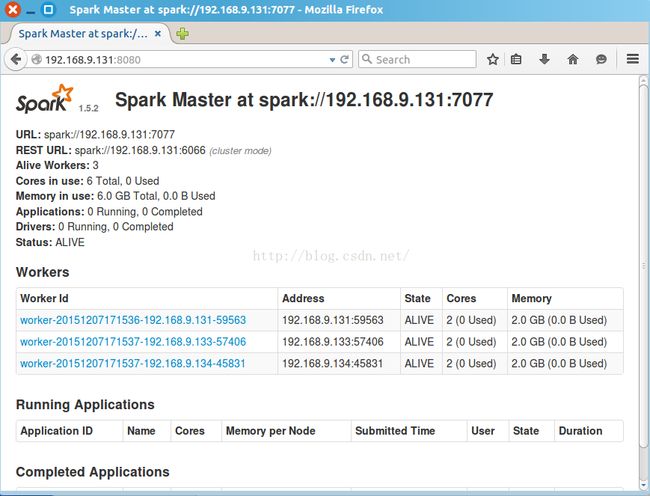This screenshot has width=650, height=496.
Task: Click the magnifier icon in Search box
Action: (366, 59)
